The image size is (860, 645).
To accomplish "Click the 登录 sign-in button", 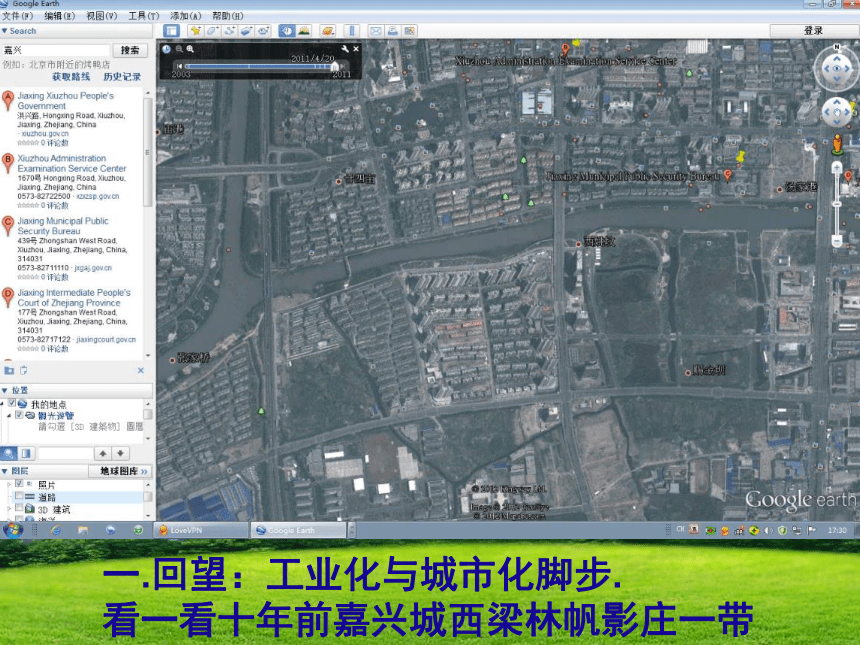I will (x=813, y=31).
